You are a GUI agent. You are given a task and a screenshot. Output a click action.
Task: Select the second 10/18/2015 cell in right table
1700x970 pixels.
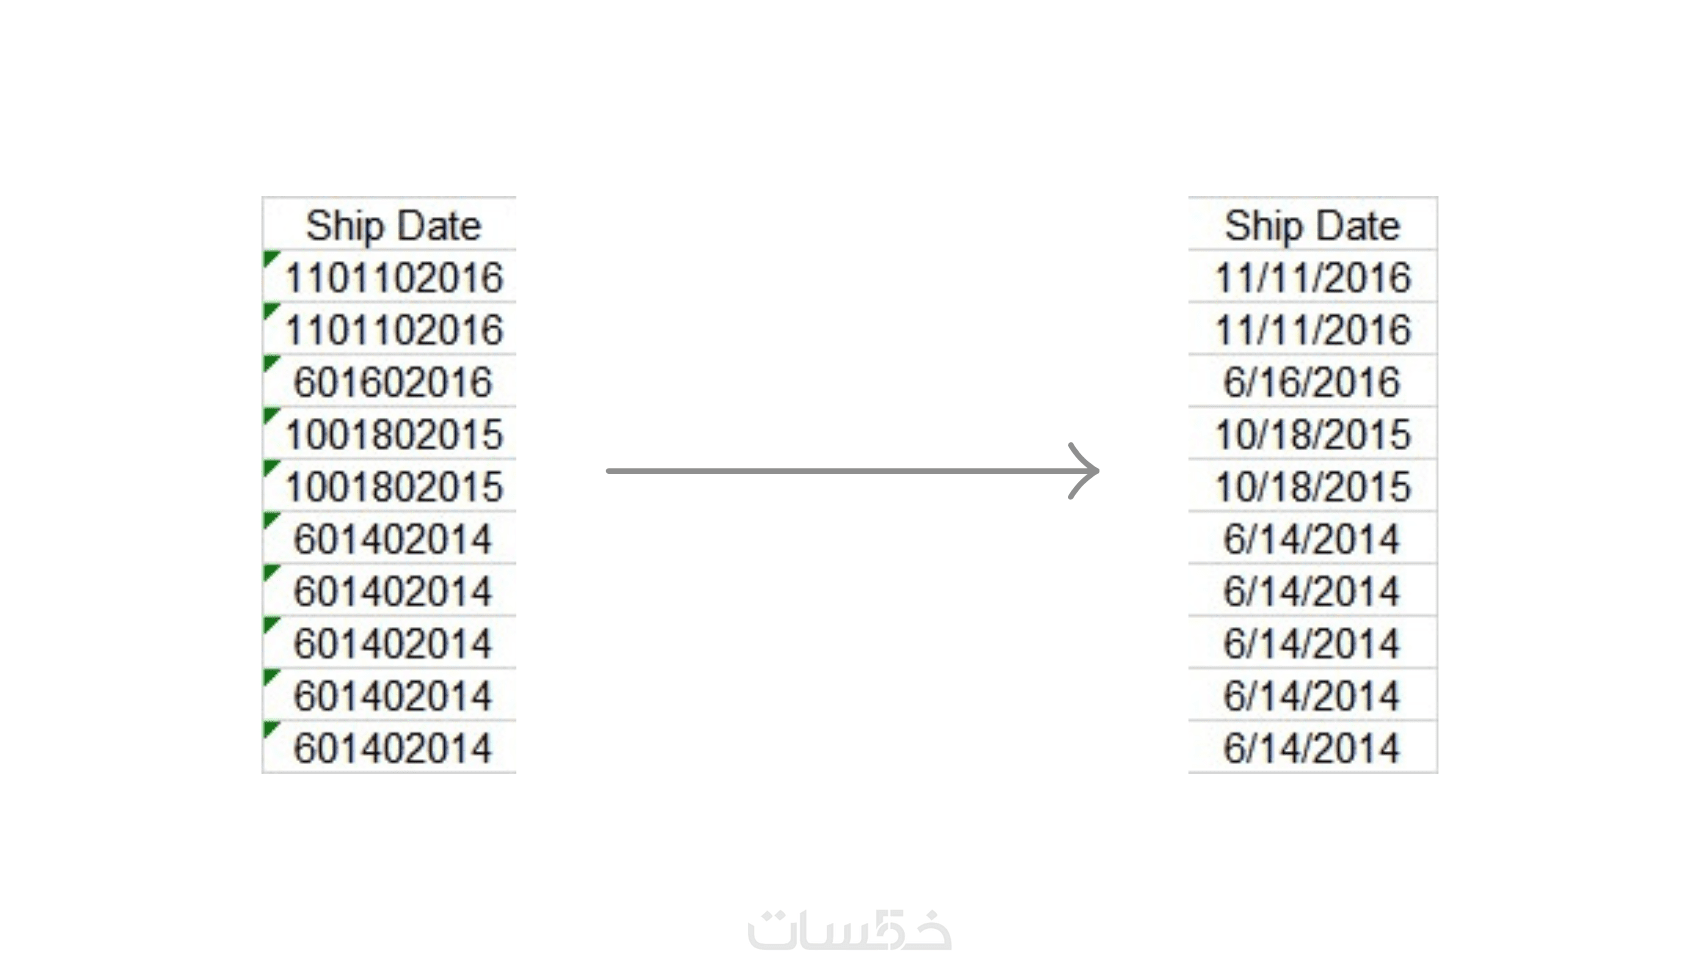pyautogui.click(x=1313, y=486)
